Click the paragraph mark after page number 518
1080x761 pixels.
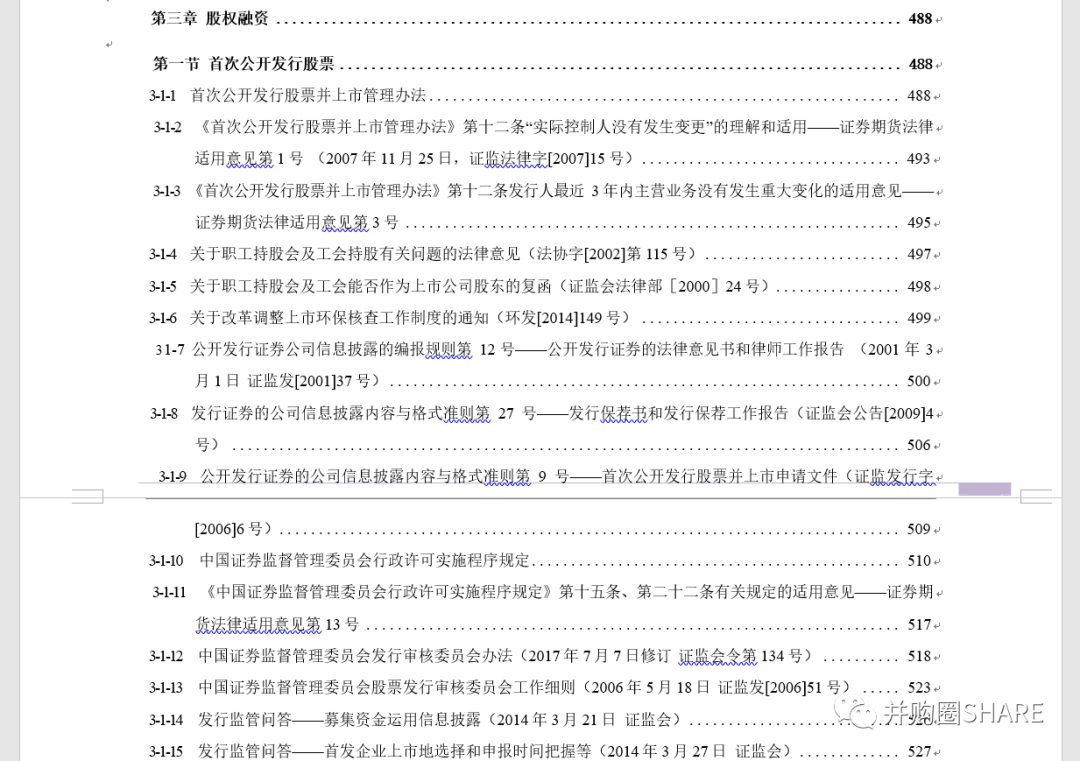936,656
